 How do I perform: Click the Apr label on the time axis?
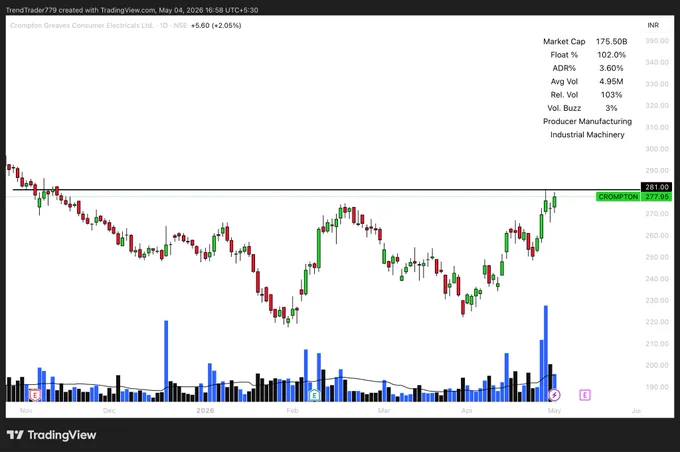(x=467, y=410)
